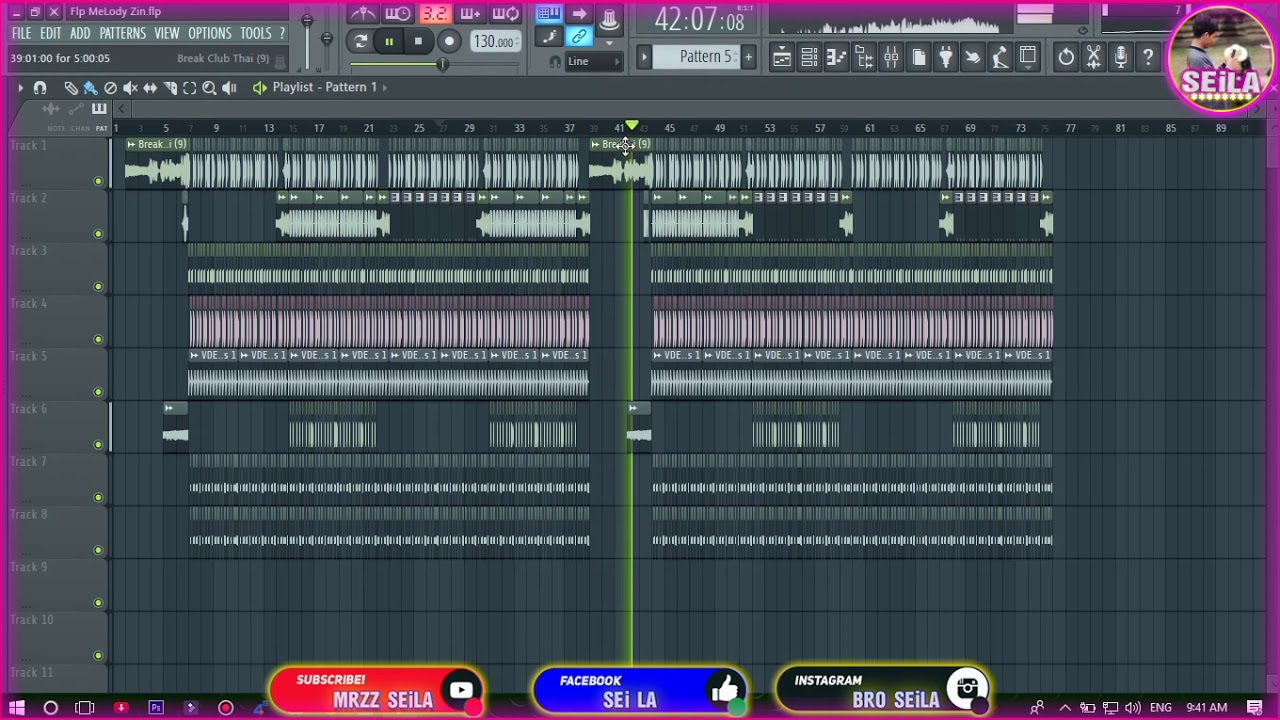Toggle loop recording button
The width and height of the screenshot is (1280, 720).
(x=506, y=14)
